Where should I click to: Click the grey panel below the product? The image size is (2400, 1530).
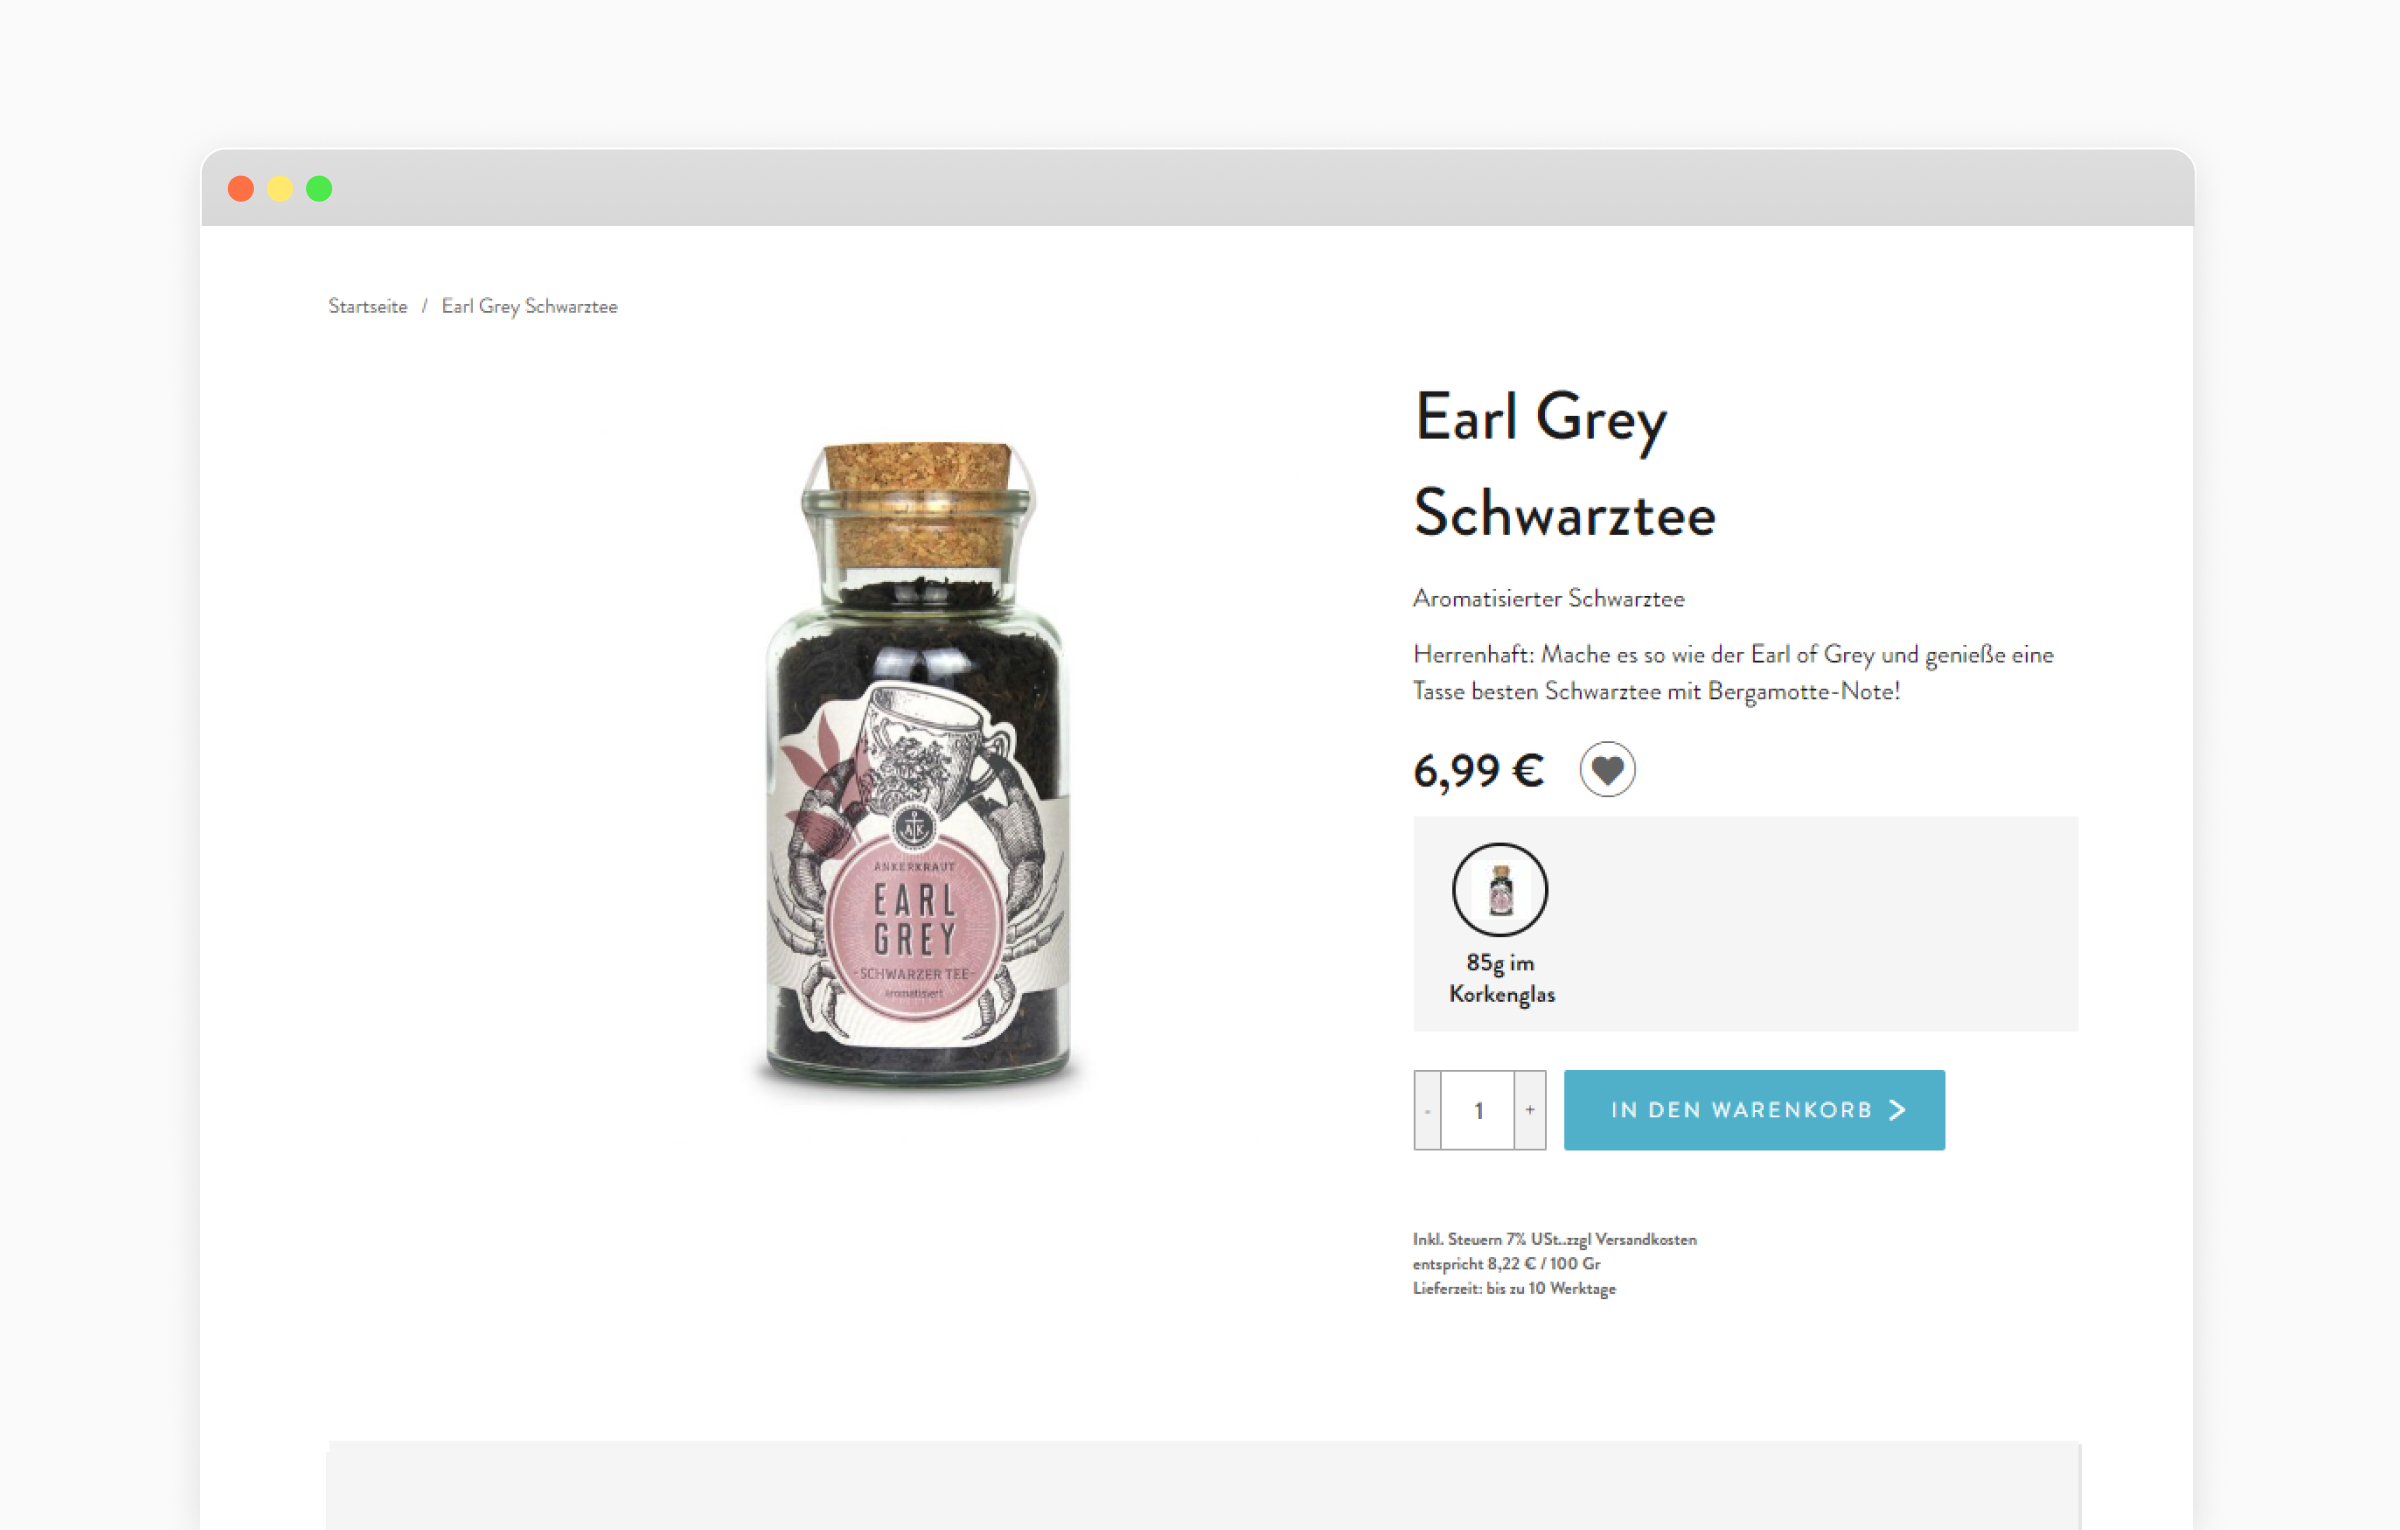(1203, 1486)
